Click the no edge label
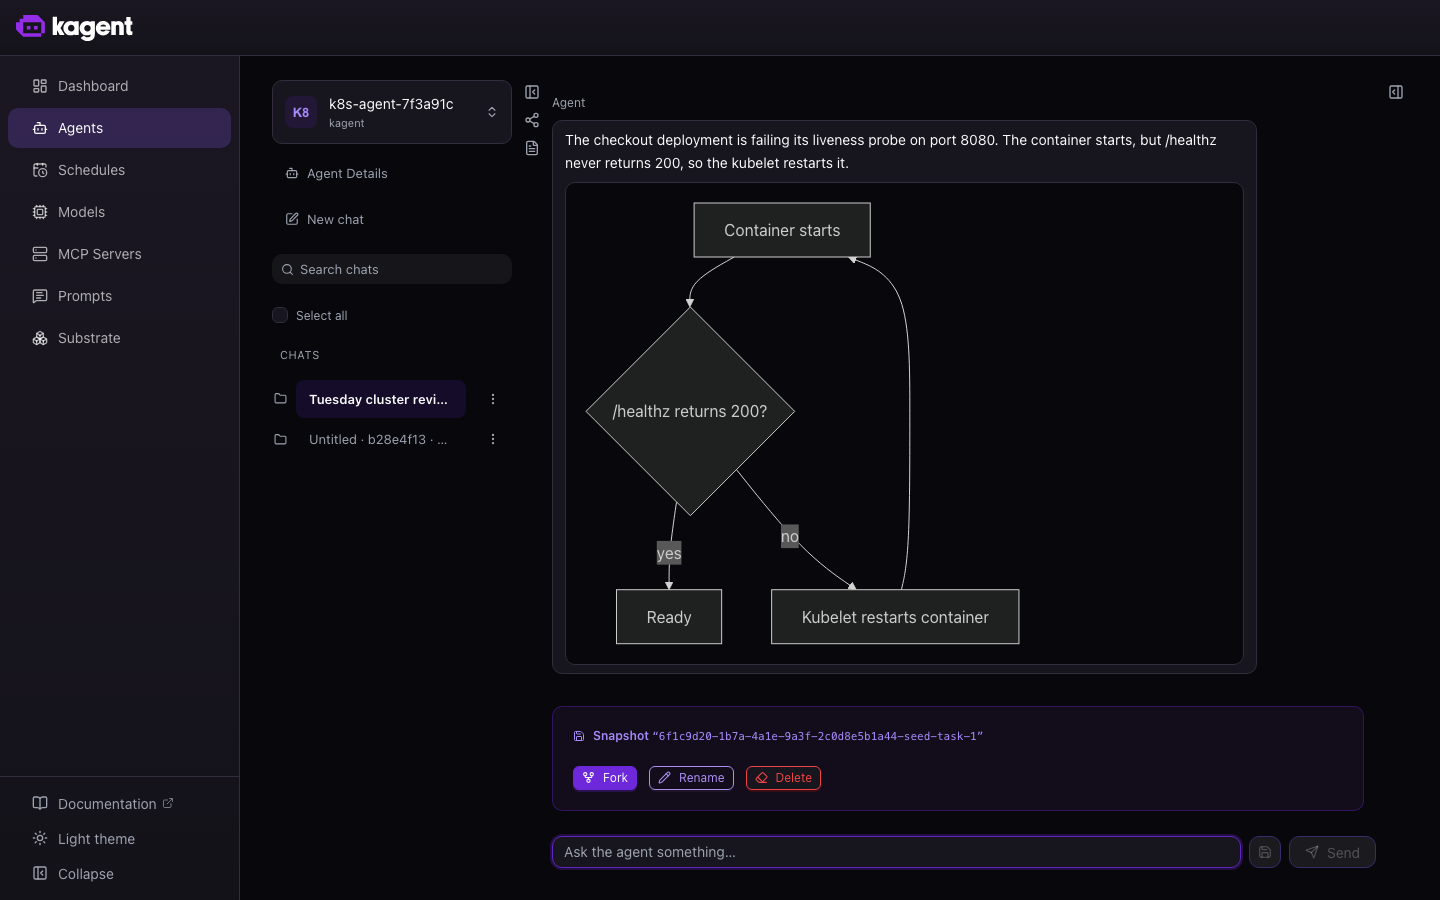Image resolution: width=1440 pixels, height=900 pixels. (x=790, y=536)
